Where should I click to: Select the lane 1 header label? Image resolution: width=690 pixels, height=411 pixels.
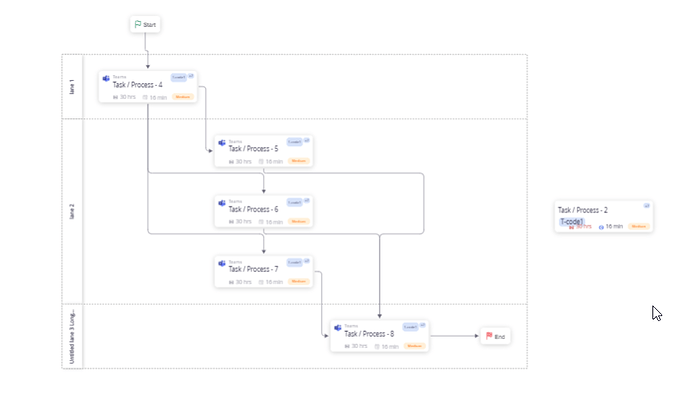tap(72, 87)
